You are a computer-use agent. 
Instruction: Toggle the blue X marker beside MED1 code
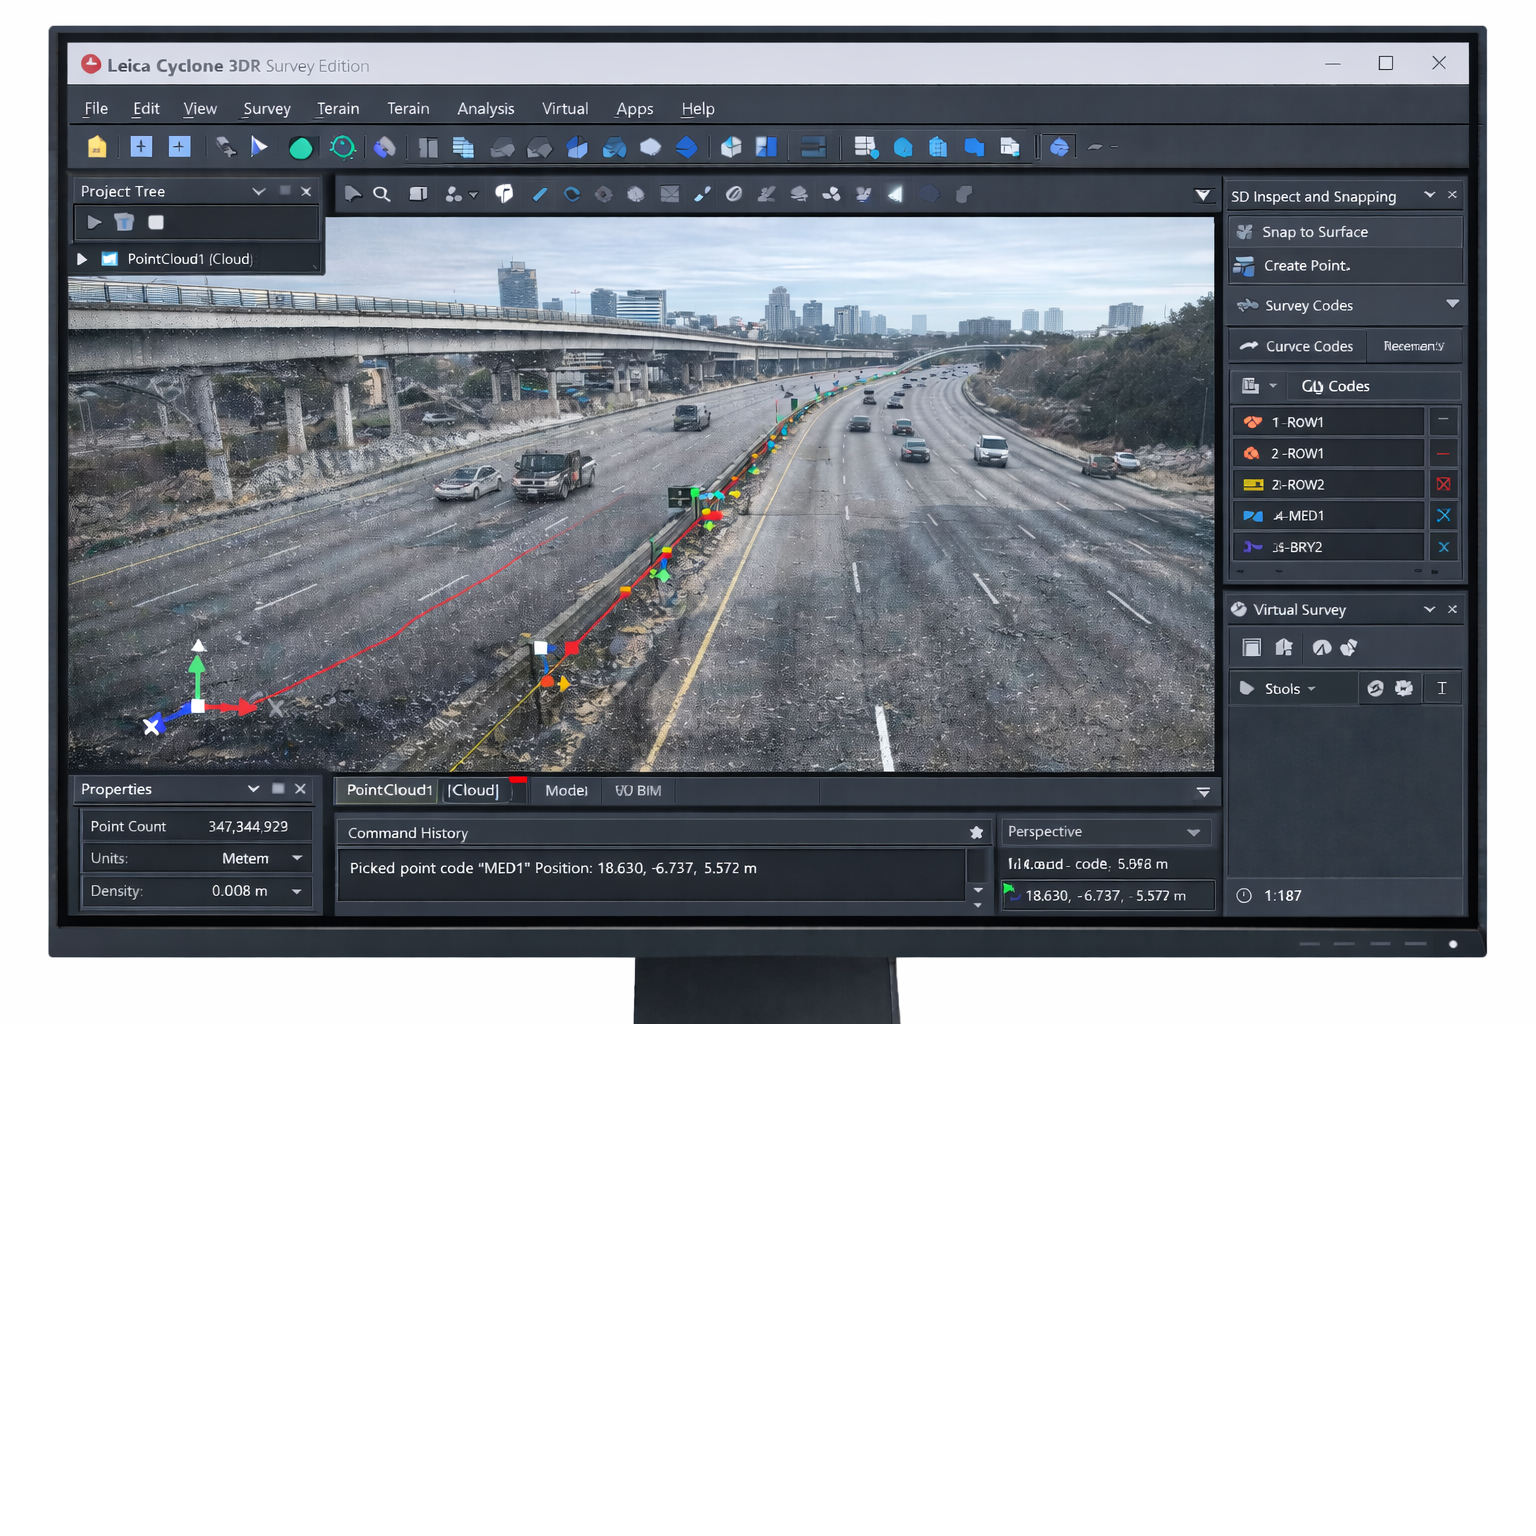[1443, 516]
